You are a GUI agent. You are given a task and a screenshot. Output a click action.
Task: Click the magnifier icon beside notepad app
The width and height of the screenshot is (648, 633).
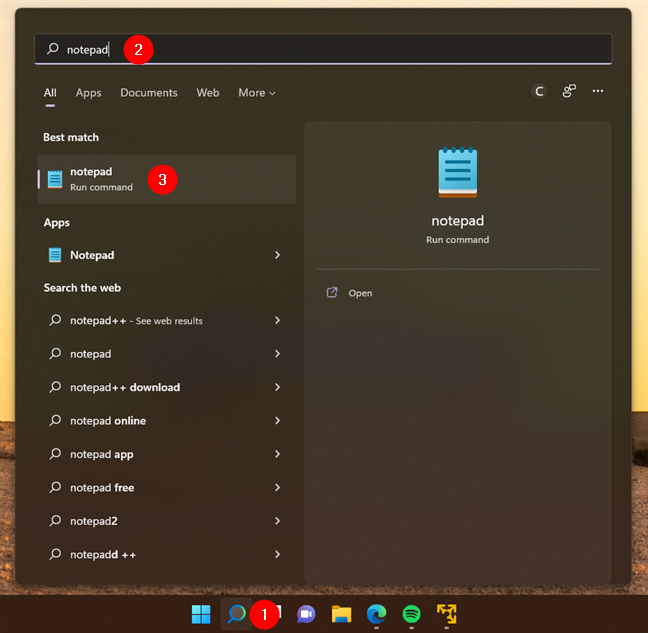click(55, 454)
